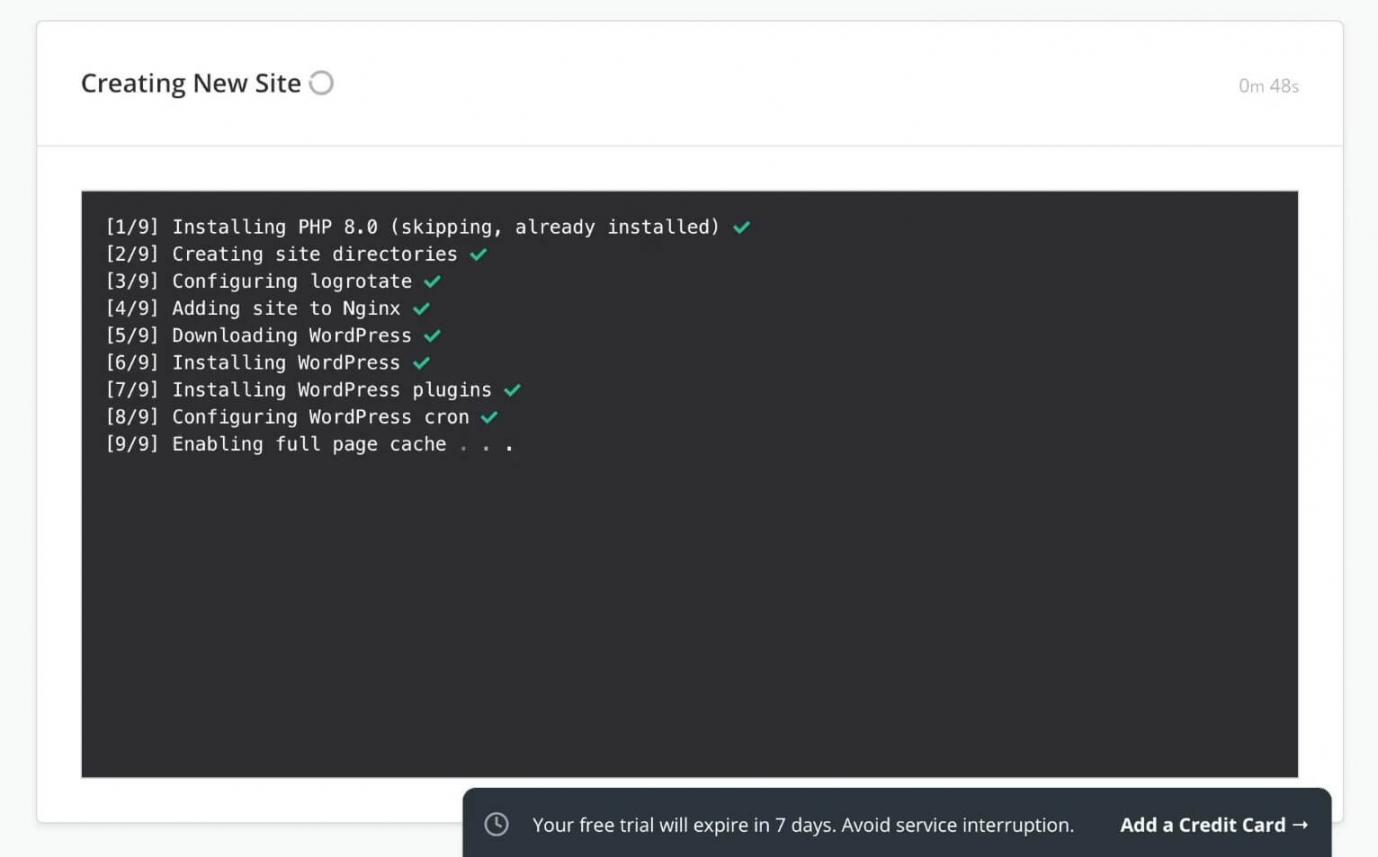Click checkmark after Configuring WordPress cron

(x=489, y=417)
